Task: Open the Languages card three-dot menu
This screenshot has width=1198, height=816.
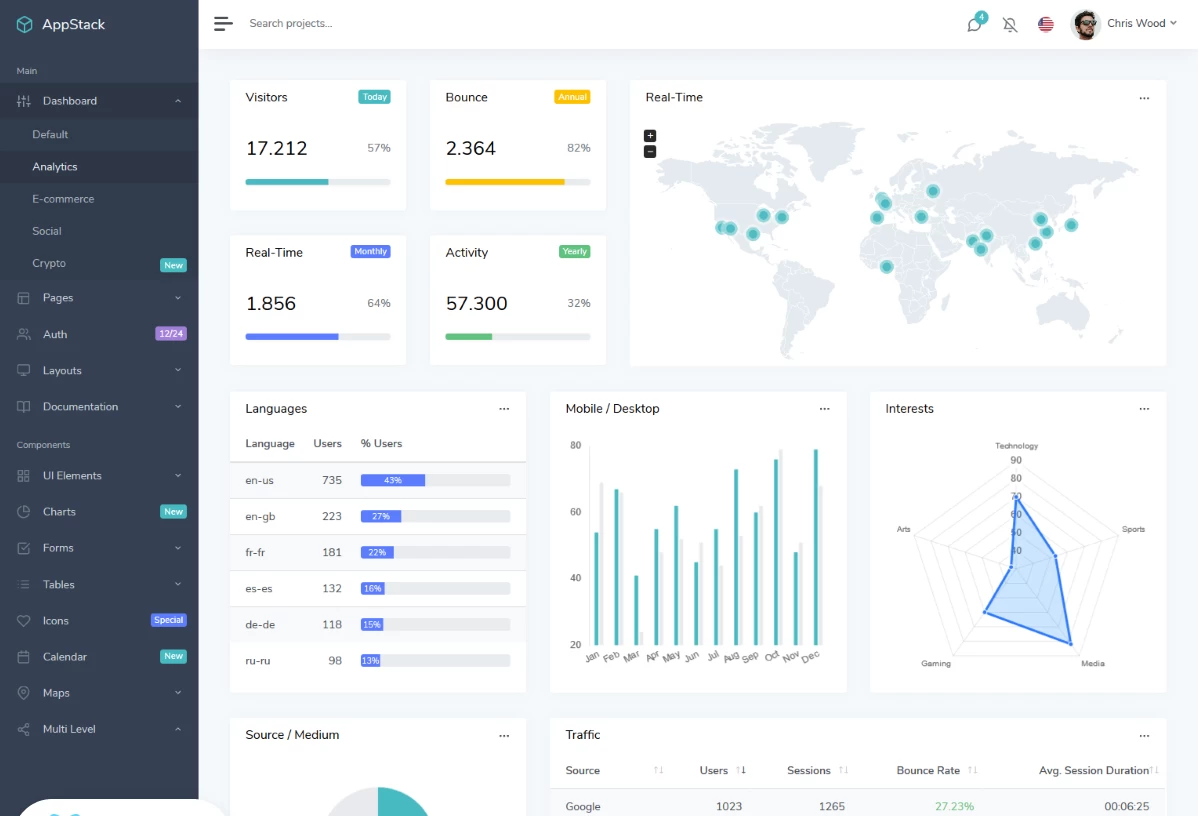Action: (504, 409)
